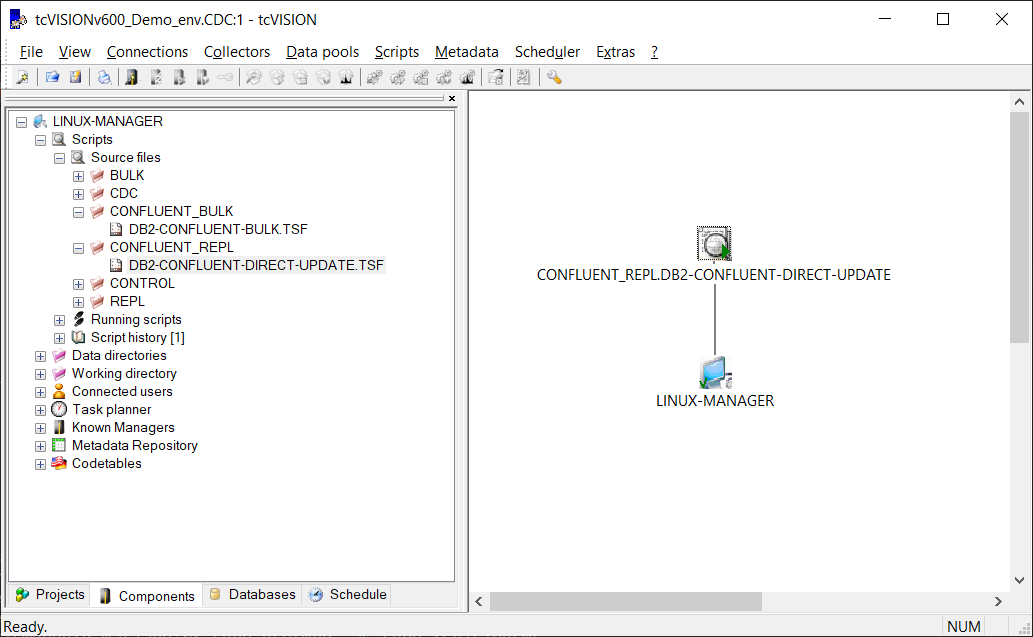This screenshot has width=1033, height=637.
Task: Select the script node icon in the diagram
Action: (714, 244)
